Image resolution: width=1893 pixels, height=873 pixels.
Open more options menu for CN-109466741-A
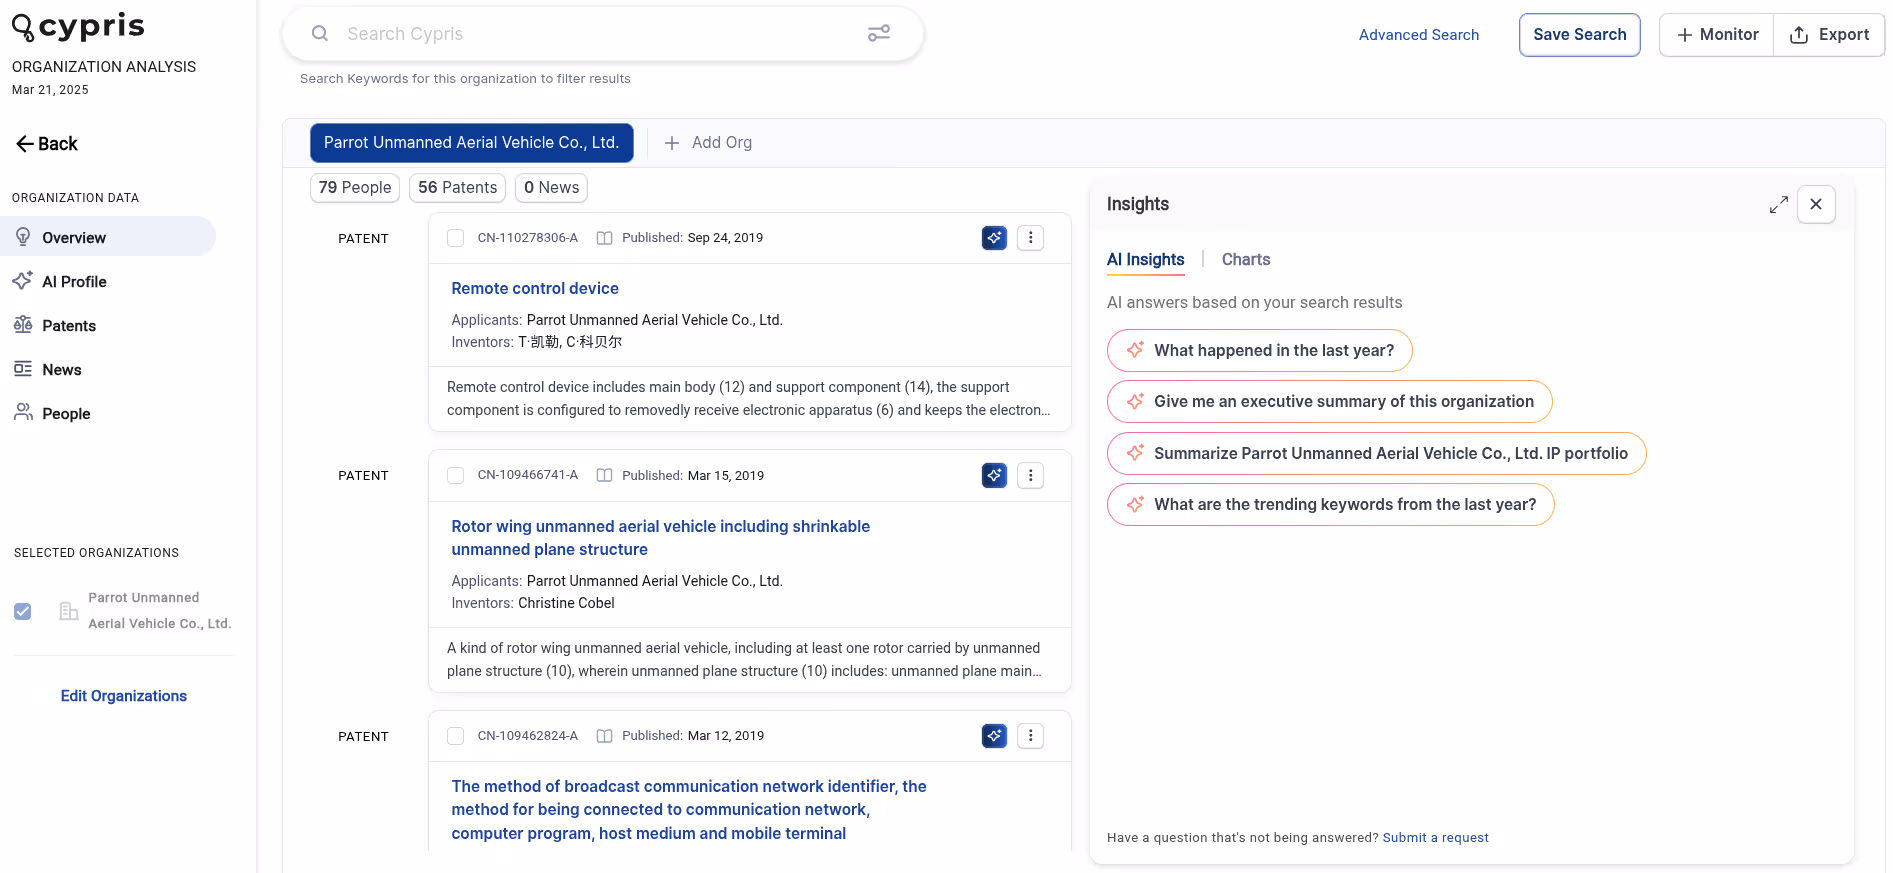click(1030, 475)
